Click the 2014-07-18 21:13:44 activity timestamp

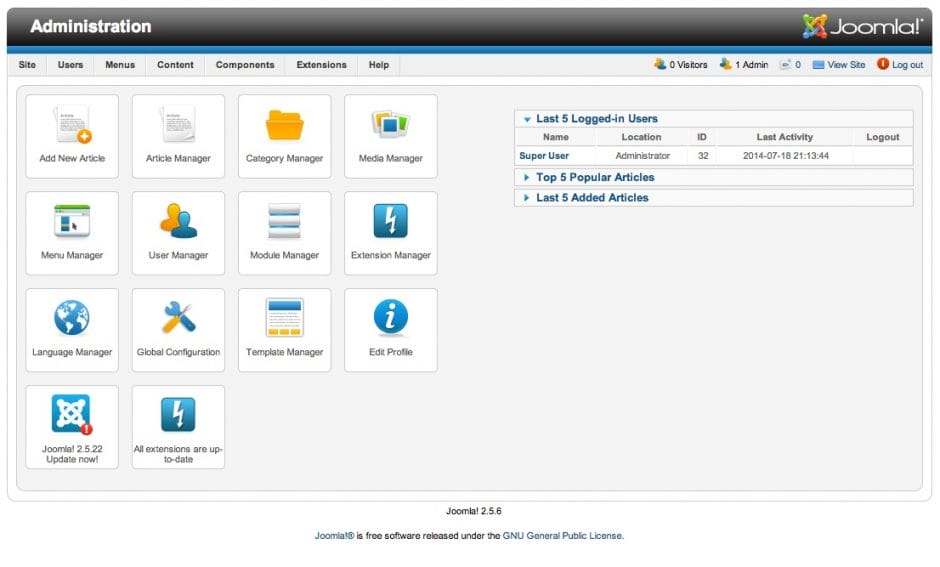click(x=786, y=156)
